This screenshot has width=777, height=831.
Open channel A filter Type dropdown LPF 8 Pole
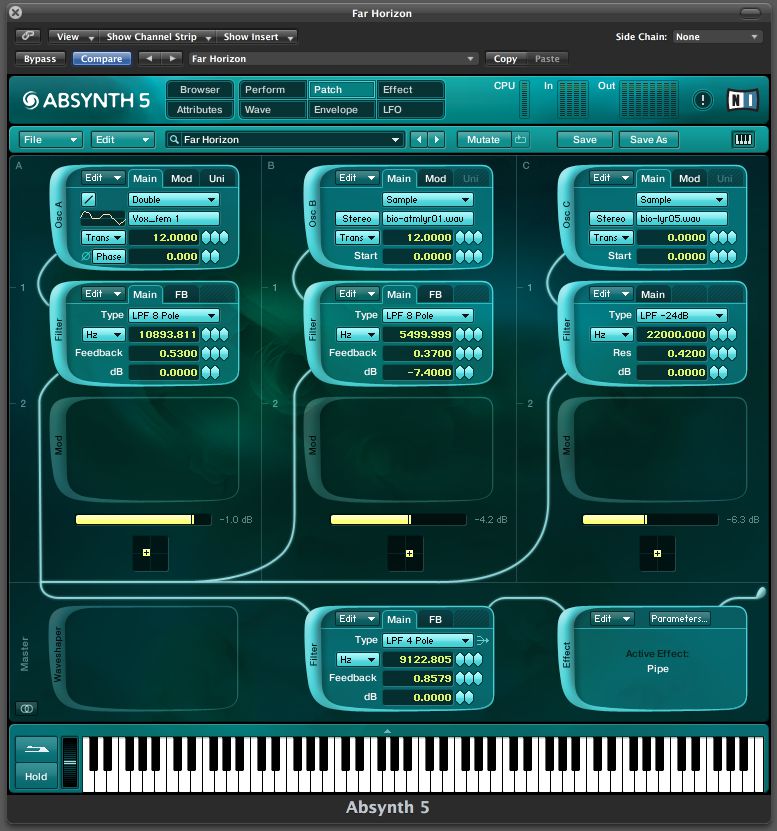click(x=173, y=315)
